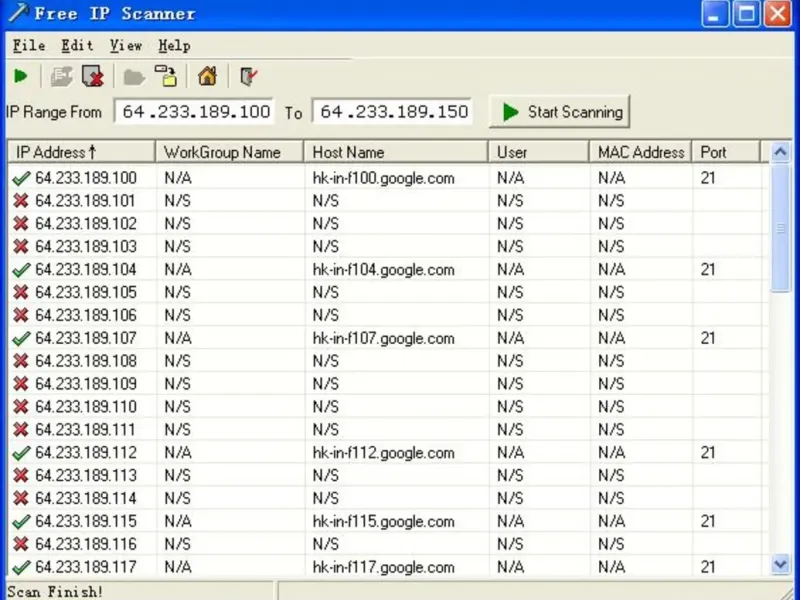This screenshot has width=800, height=600.
Task: Click red X icon for 64.233.189.116
Action: tap(21, 544)
